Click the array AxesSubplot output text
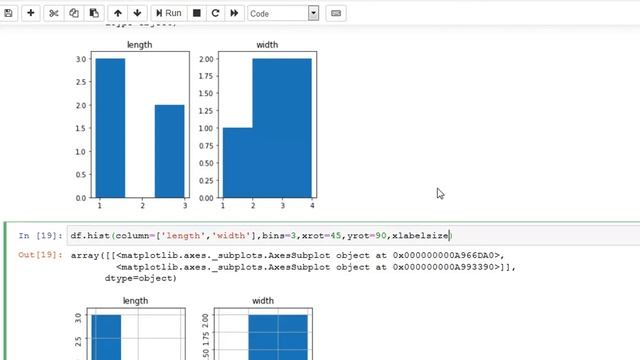The height and width of the screenshot is (360, 640). (293, 267)
